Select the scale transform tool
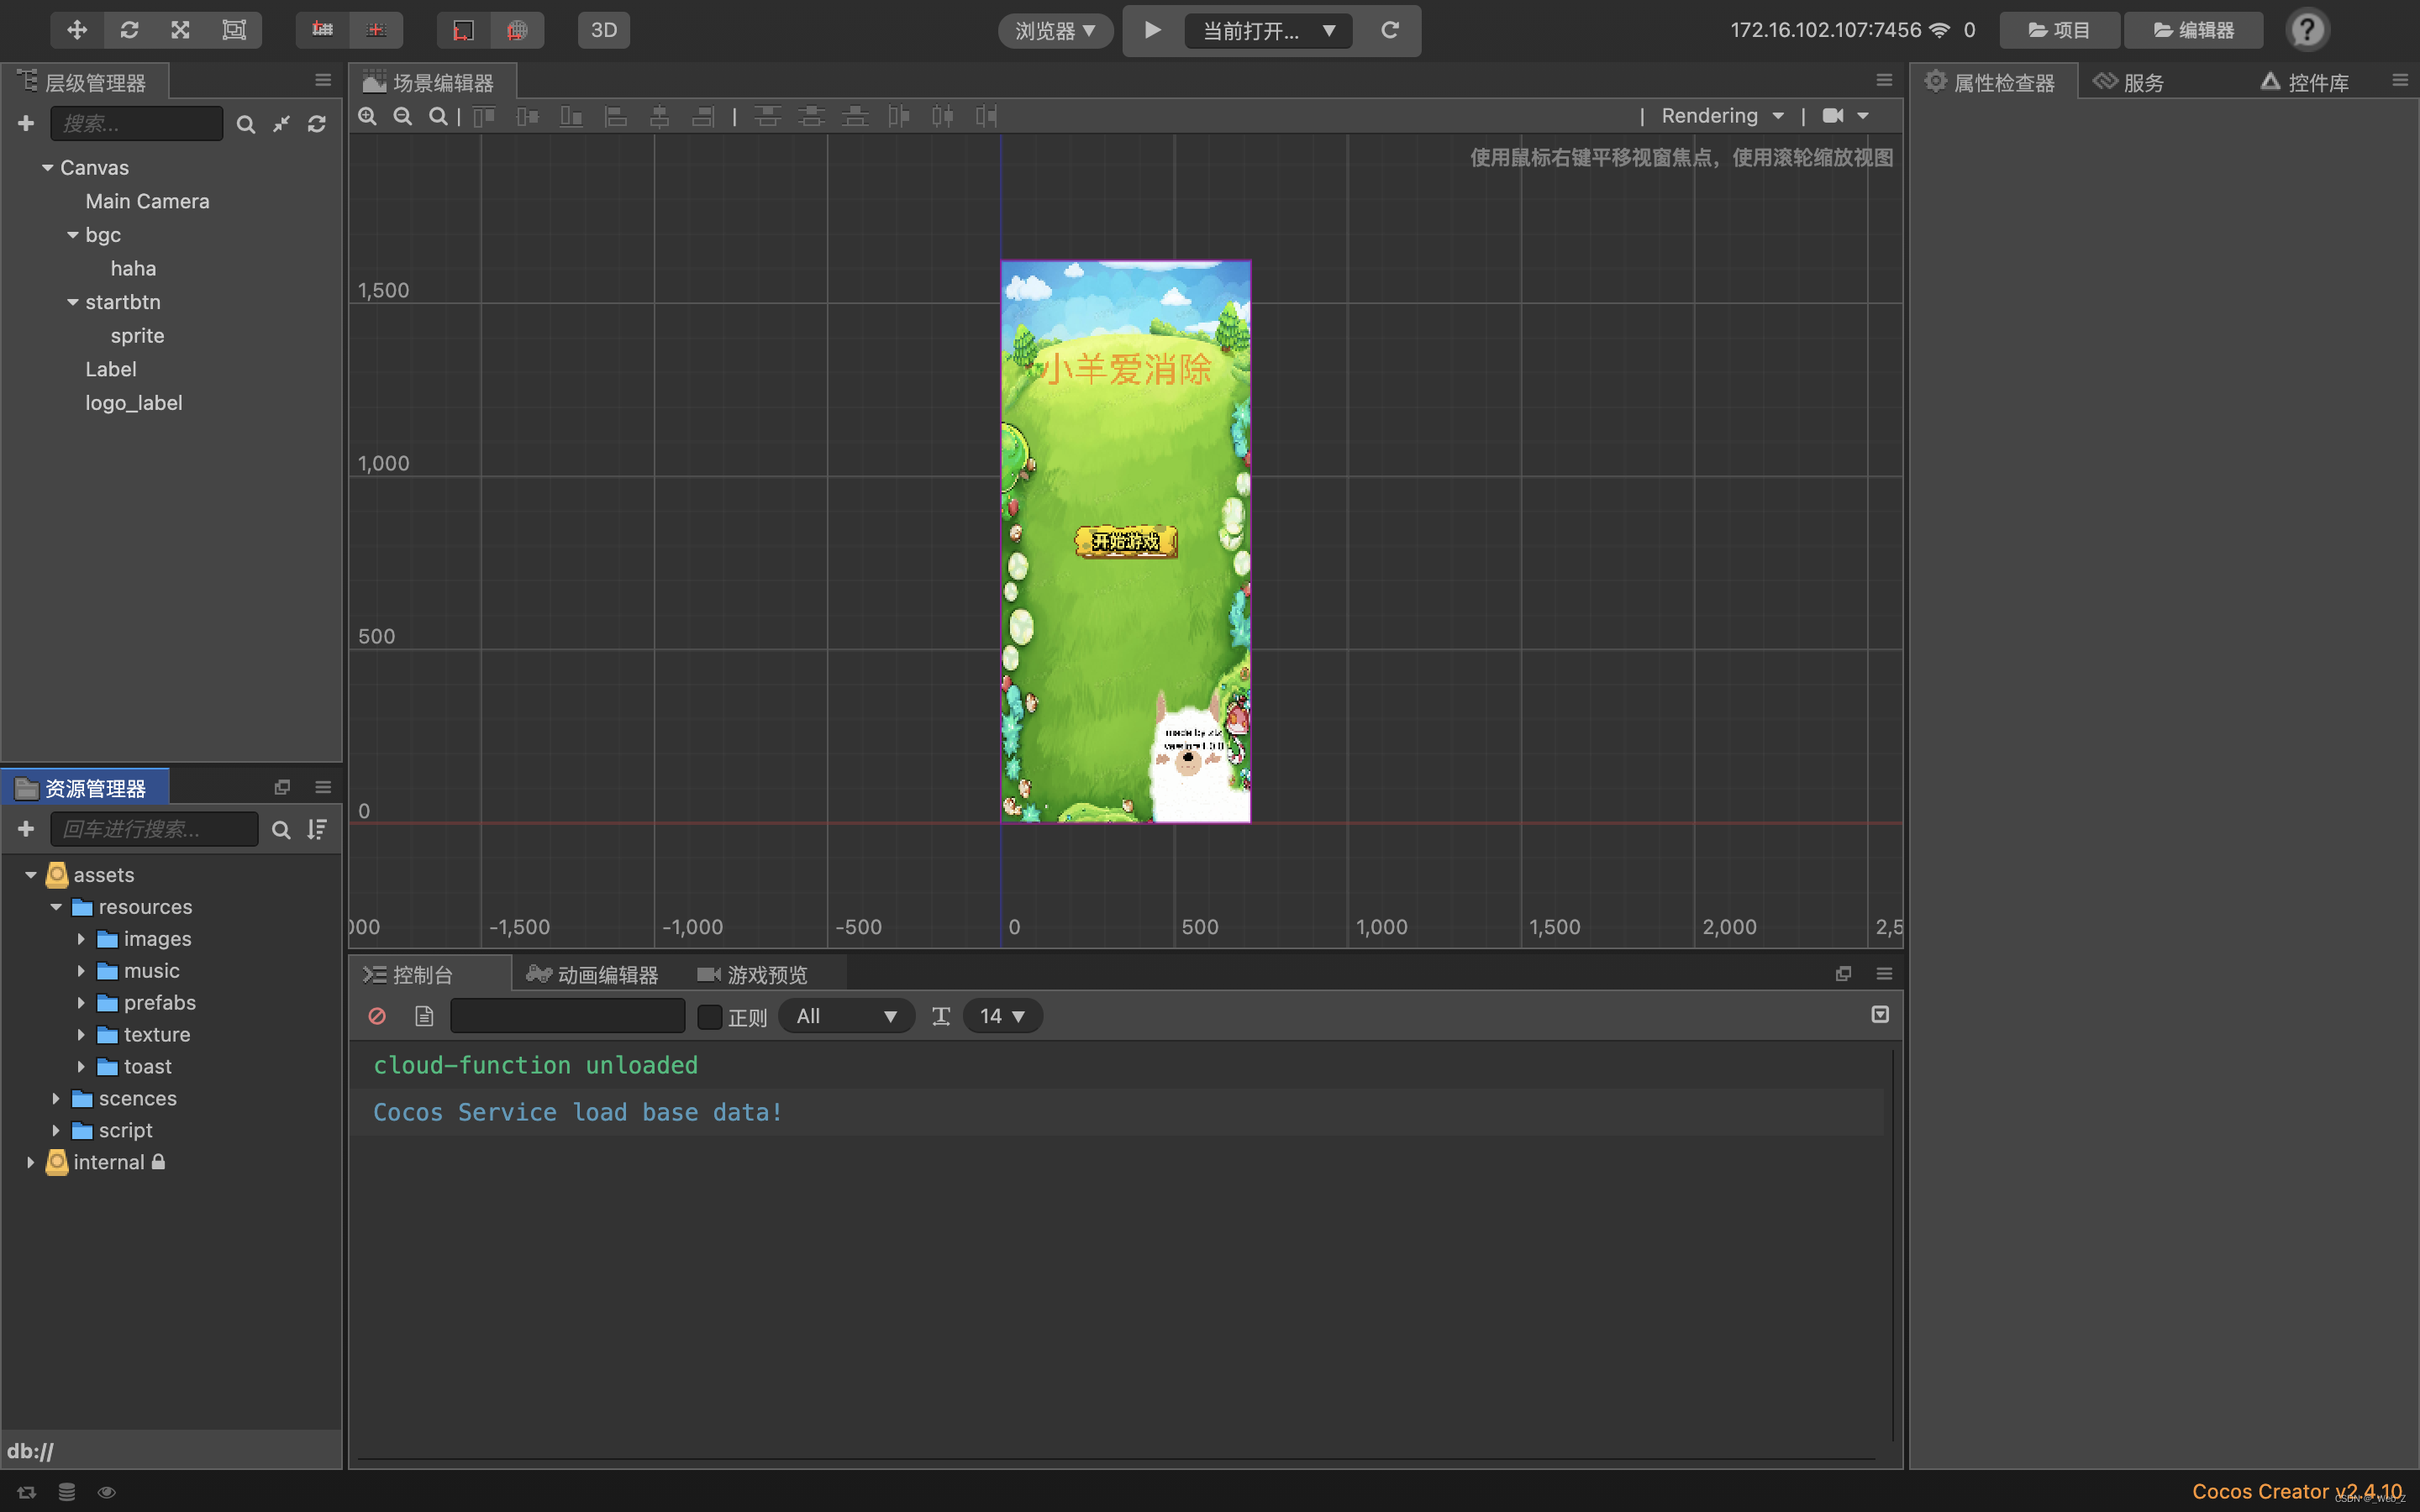The image size is (2420, 1512). click(x=181, y=30)
